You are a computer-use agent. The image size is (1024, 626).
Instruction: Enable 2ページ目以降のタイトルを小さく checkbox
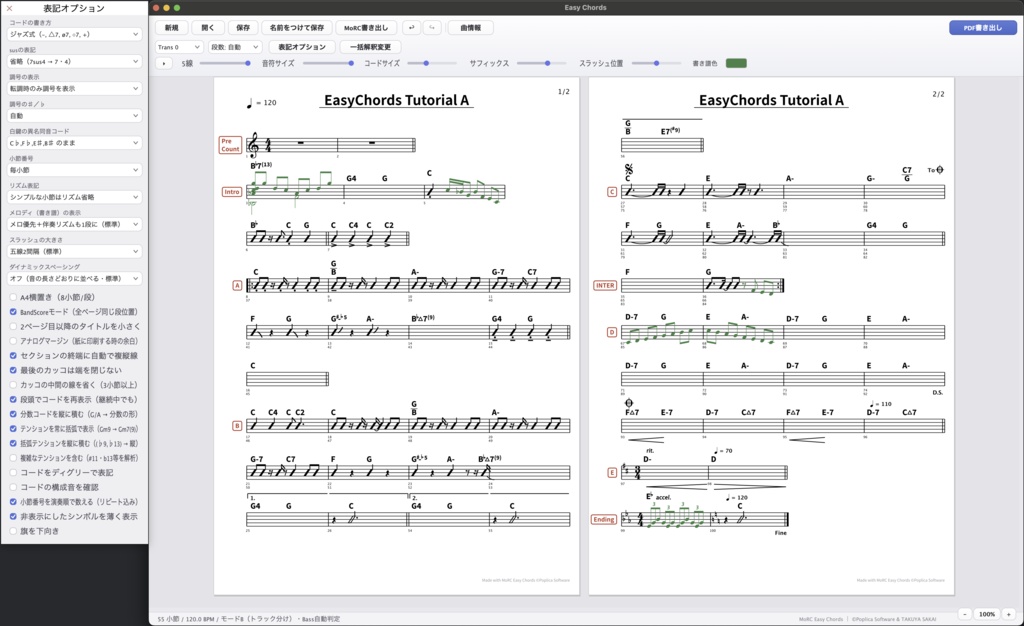(x=13, y=326)
